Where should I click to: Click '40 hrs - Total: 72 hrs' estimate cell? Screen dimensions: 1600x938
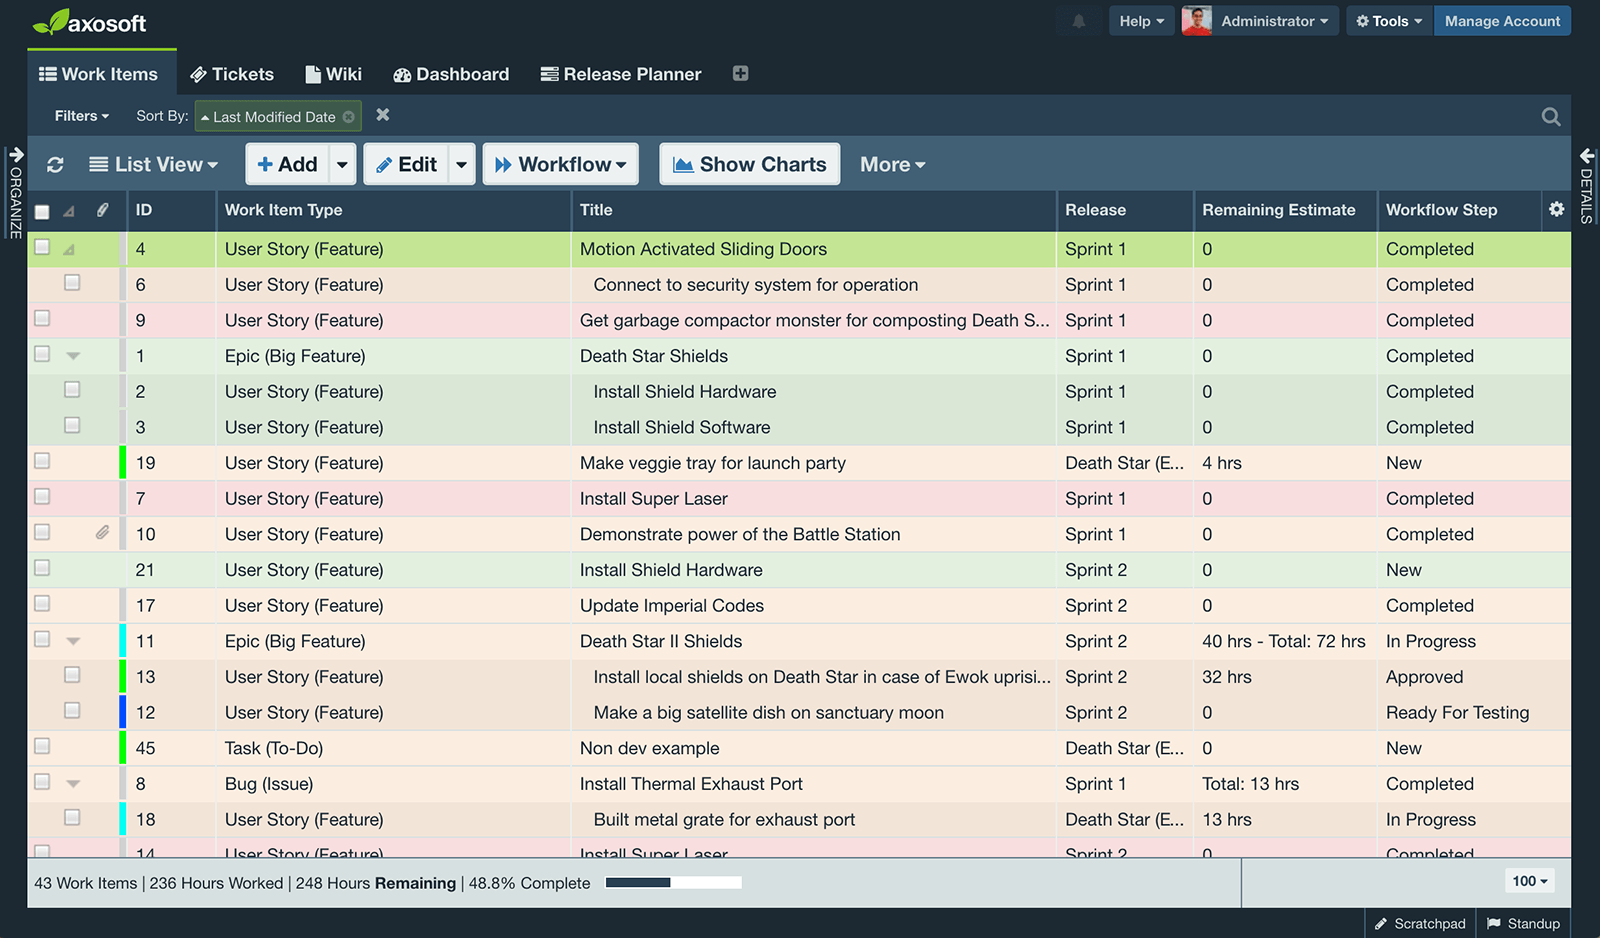[x=1283, y=641]
